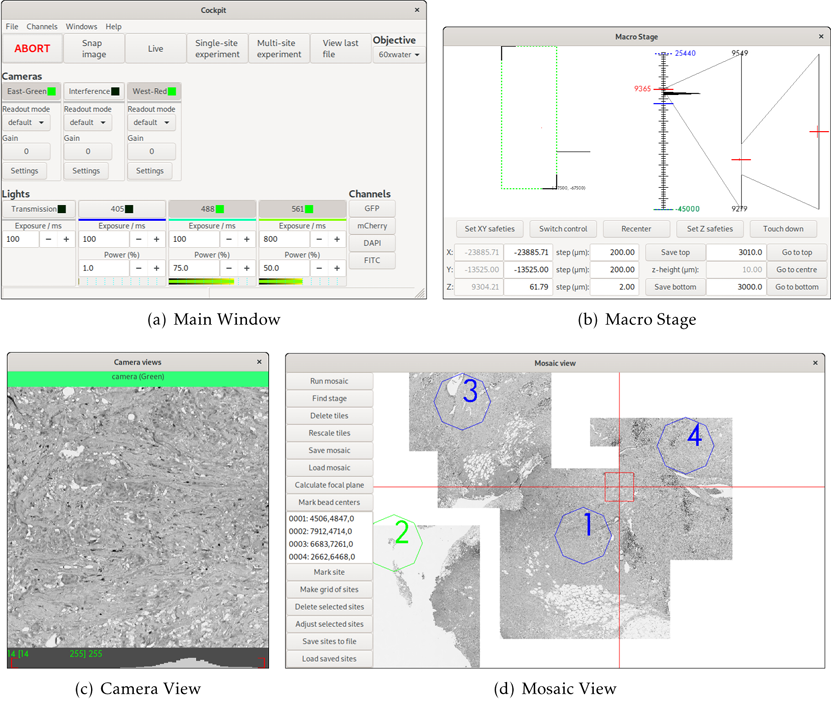Open the Channels menu
Screen dimensions: 831x703
tap(42, 27)
